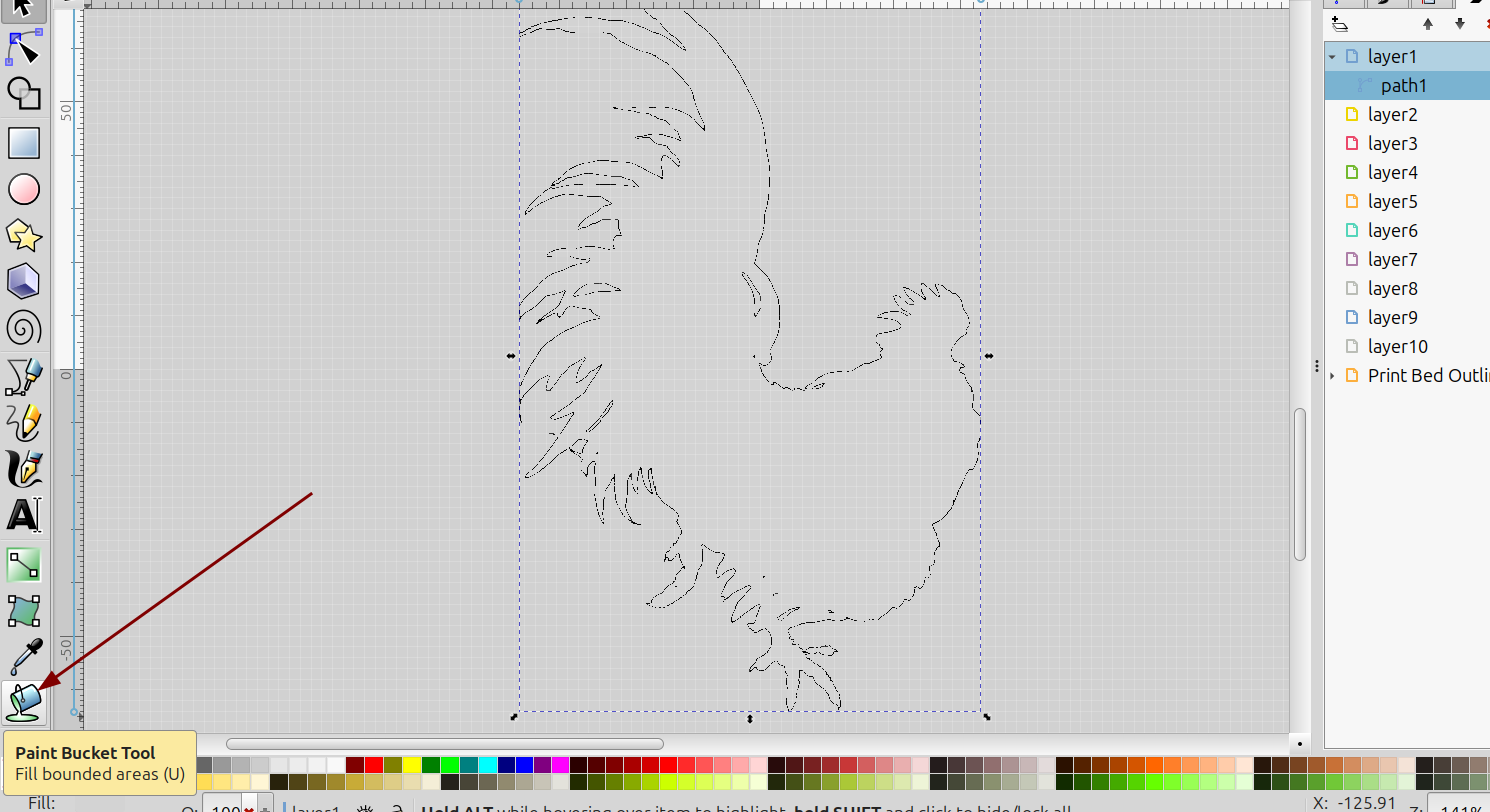Activate the Star and Polygon tool
The height and width of the screenshot is (812, 1490).
coord(23,235)
